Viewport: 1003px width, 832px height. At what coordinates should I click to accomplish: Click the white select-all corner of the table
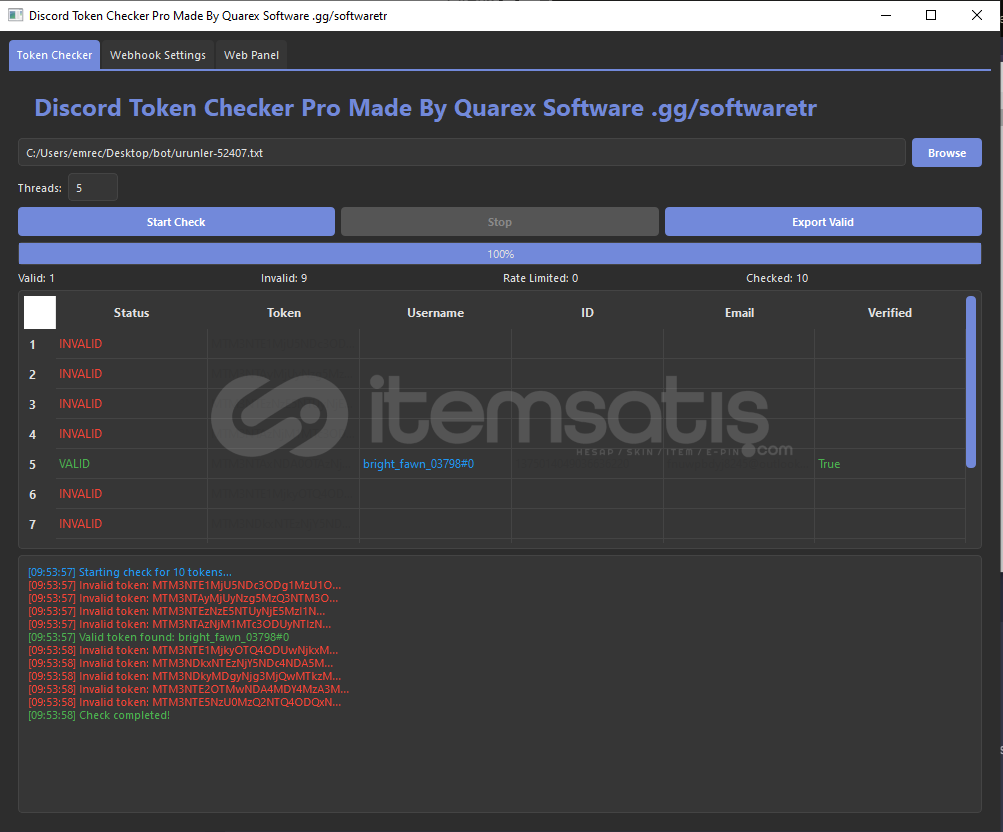pyautogui.click(x=40, y=312)
